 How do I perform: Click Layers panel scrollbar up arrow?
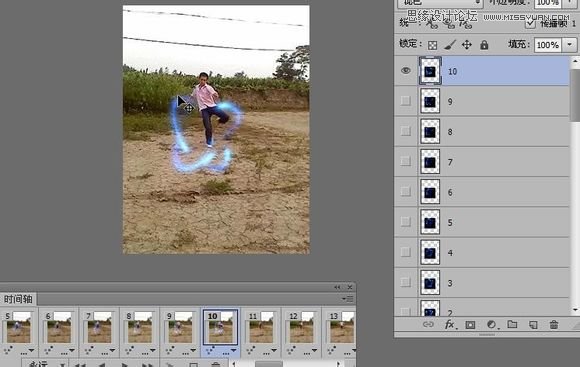[x=575, y=60]
